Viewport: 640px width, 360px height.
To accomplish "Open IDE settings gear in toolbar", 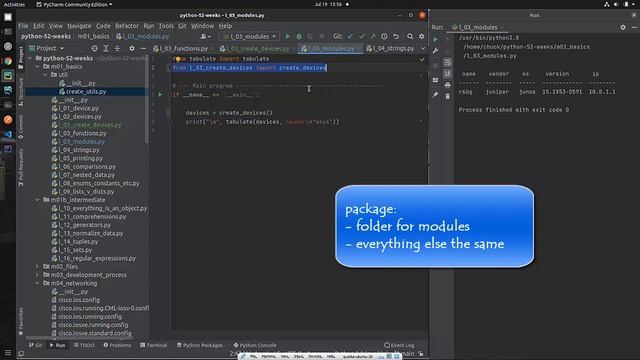I will pyautogui.click(x=422, y=36).
